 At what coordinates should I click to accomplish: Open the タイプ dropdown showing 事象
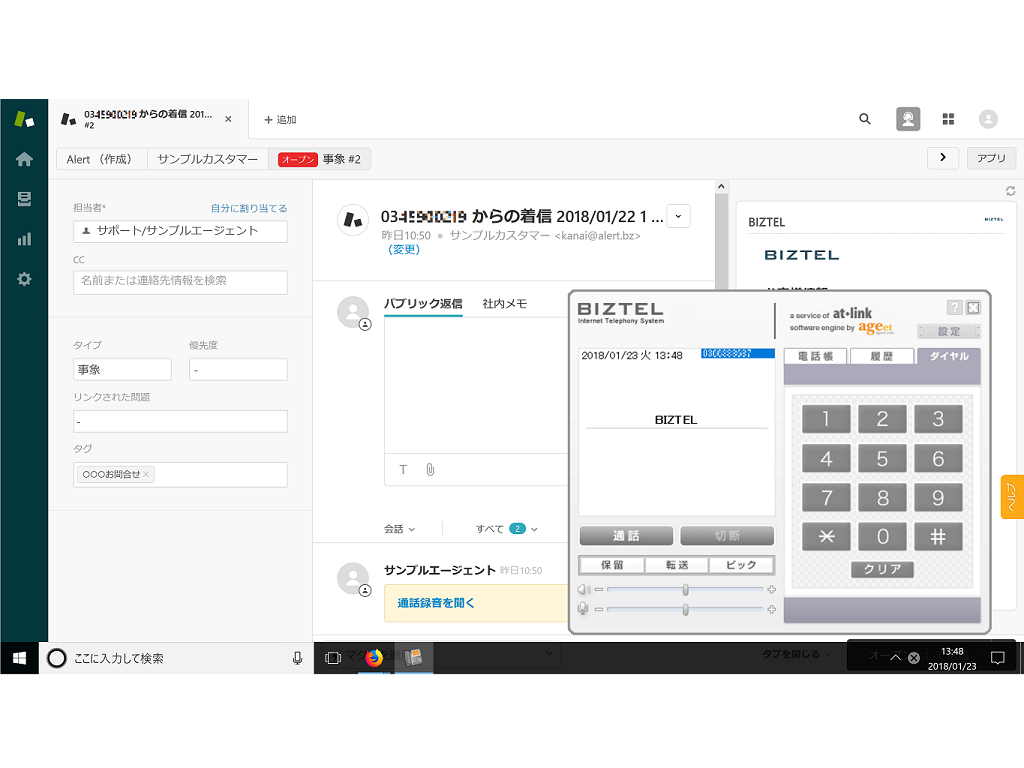pos(122,369)
